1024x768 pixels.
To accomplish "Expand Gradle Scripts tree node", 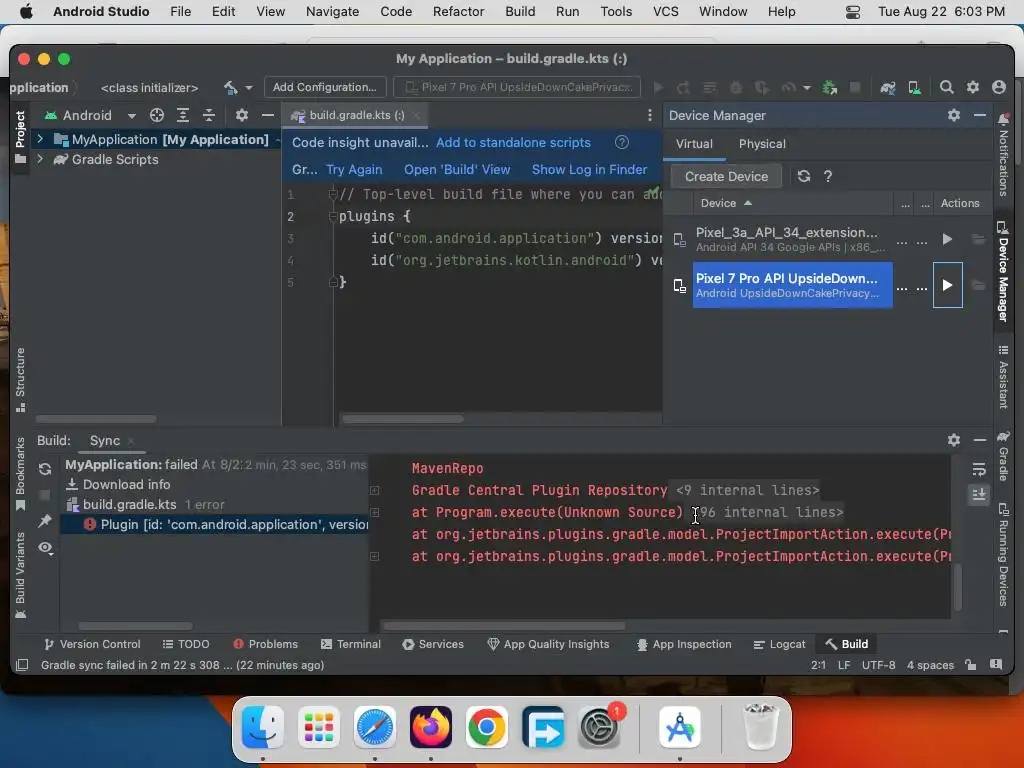I will (40, 159).
